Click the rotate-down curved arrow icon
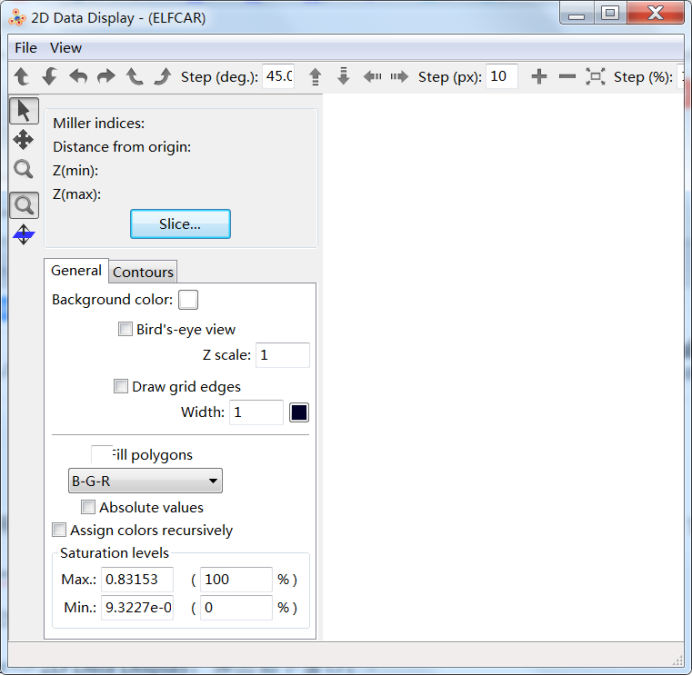Screen dimensions: 692x676 tap(49, 76)
